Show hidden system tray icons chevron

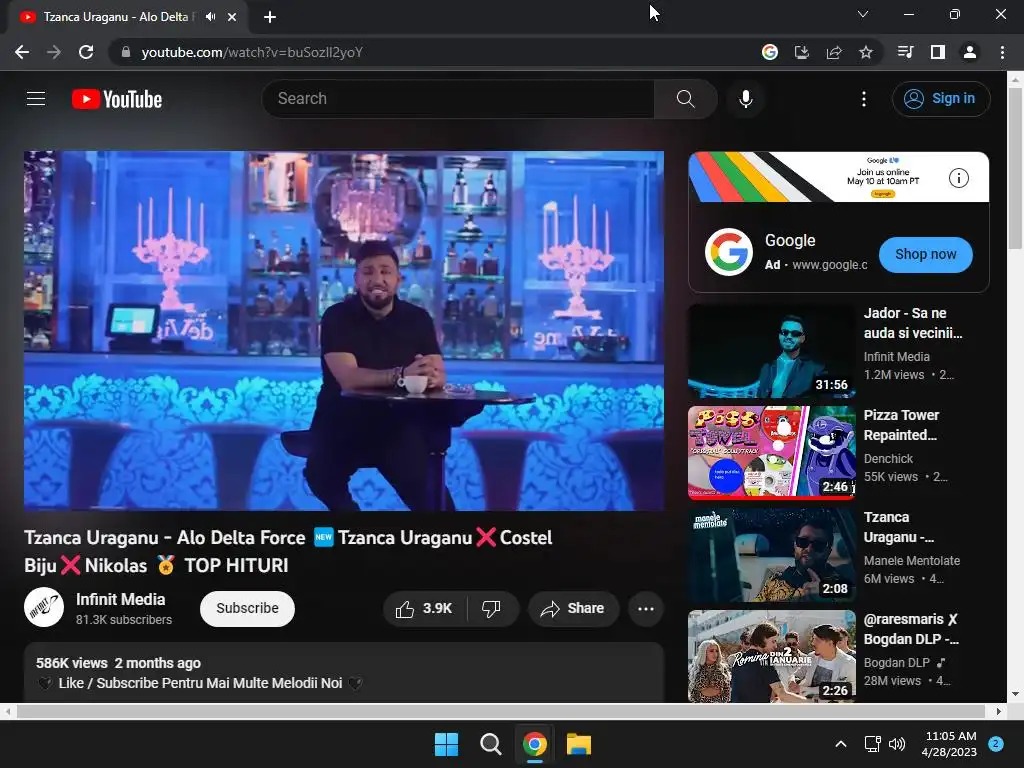841,744
